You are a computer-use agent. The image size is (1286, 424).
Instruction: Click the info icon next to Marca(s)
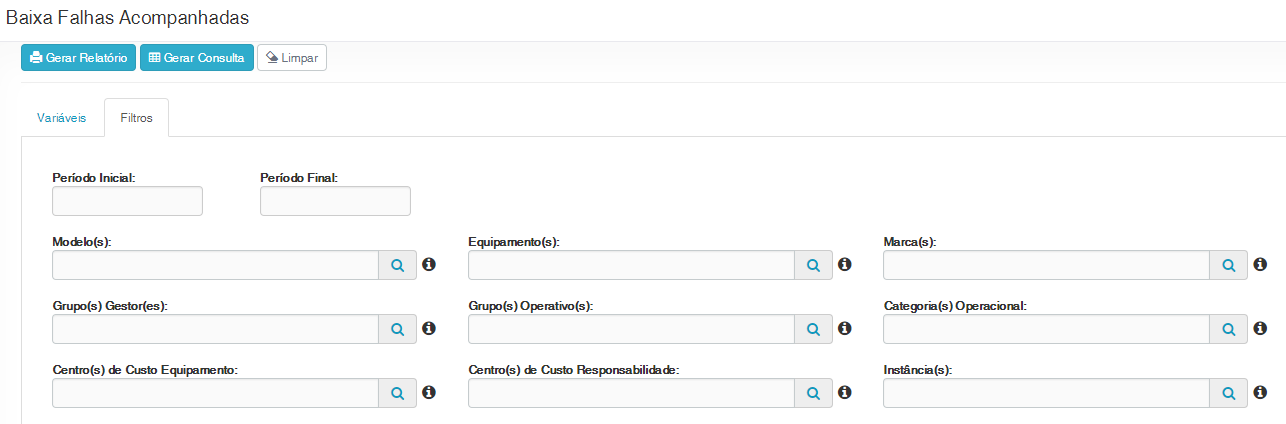(1260, 265)
